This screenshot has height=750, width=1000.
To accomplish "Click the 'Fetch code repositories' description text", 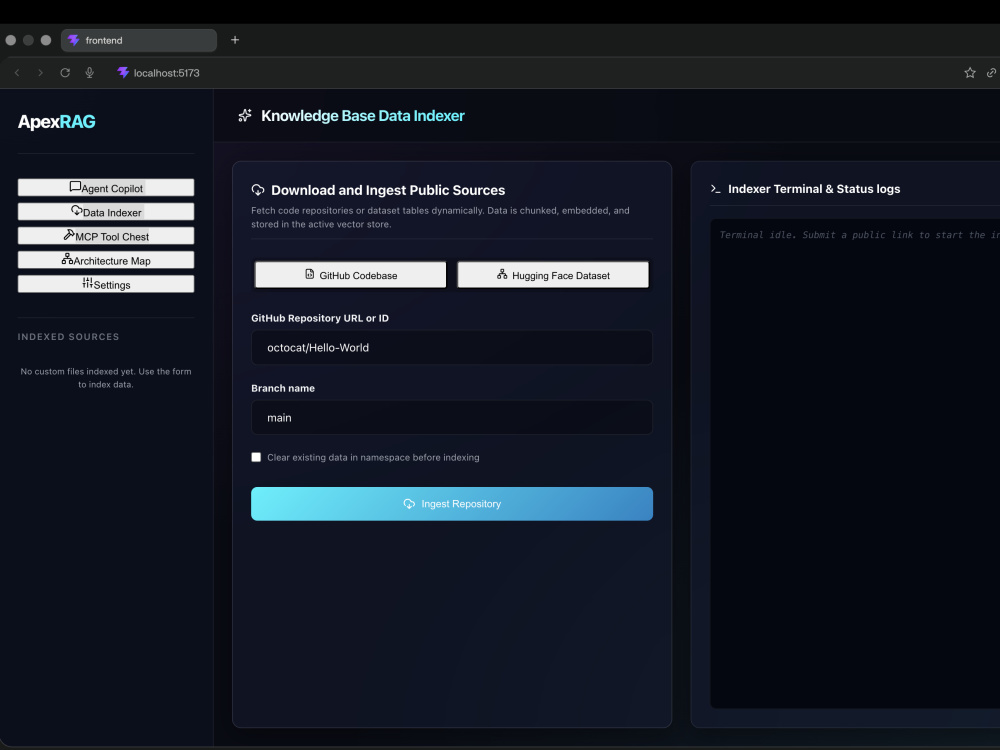I will [x=440, y=217].
